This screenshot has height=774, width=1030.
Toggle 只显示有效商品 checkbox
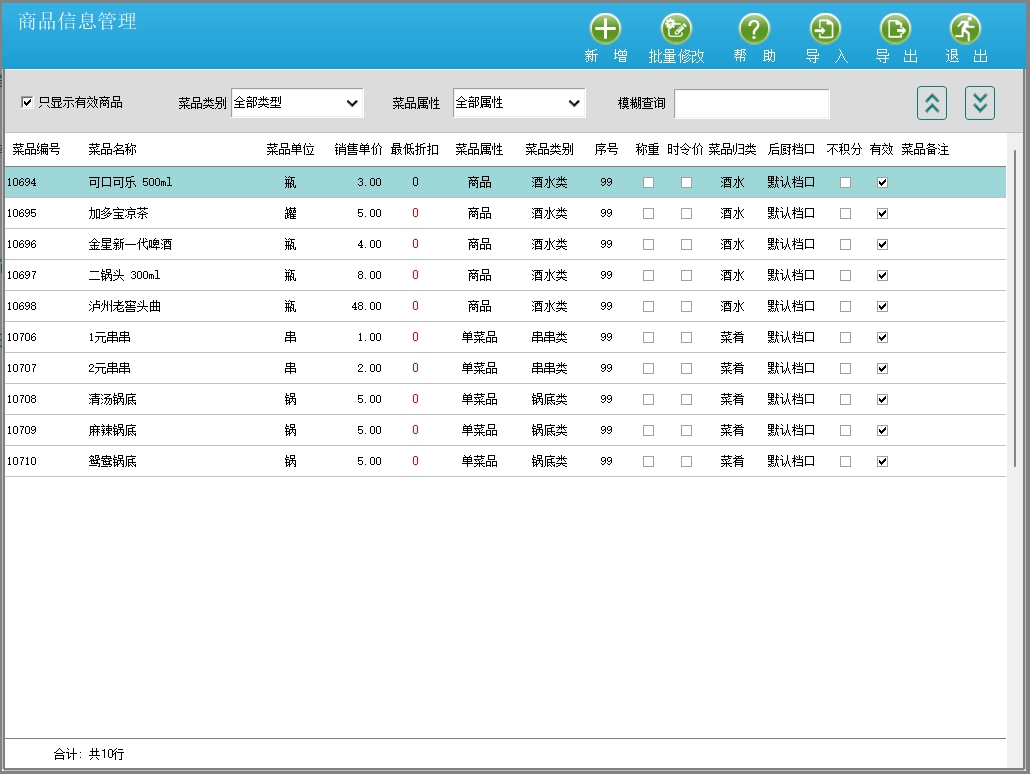(27, 102)
